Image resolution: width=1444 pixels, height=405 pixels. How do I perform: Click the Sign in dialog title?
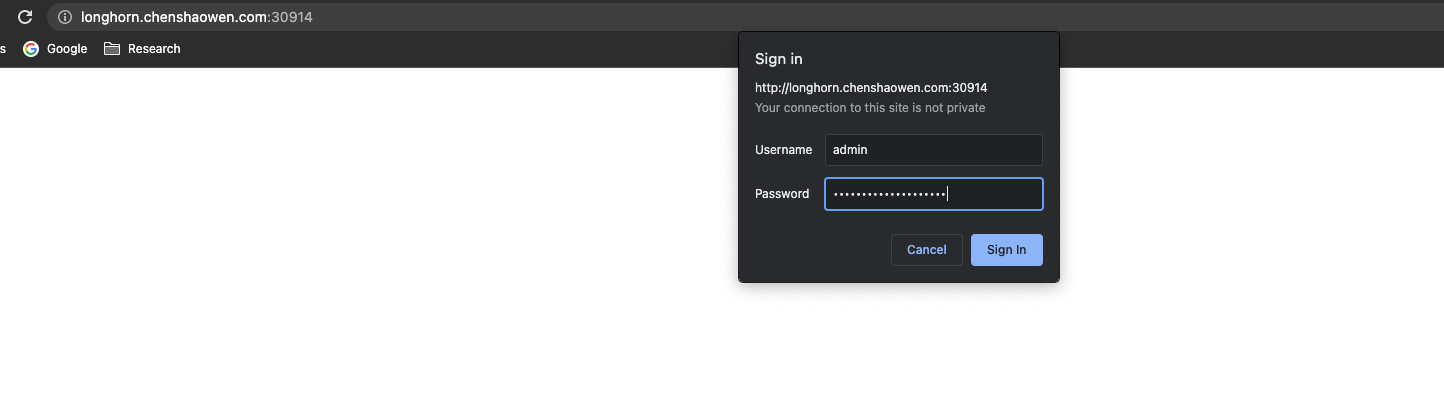pos(778,59)
